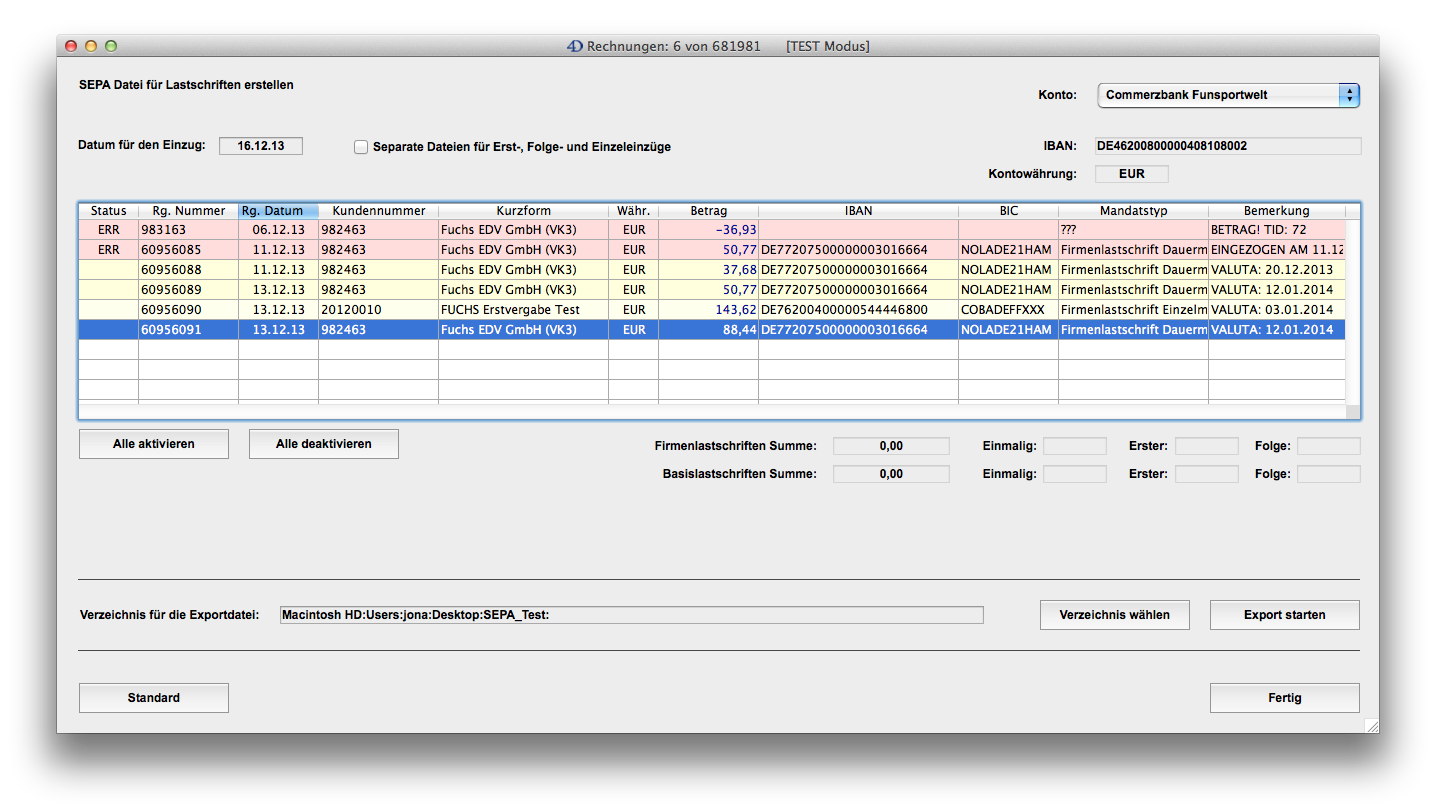Click the export directory path field

[x=630, y=615]
